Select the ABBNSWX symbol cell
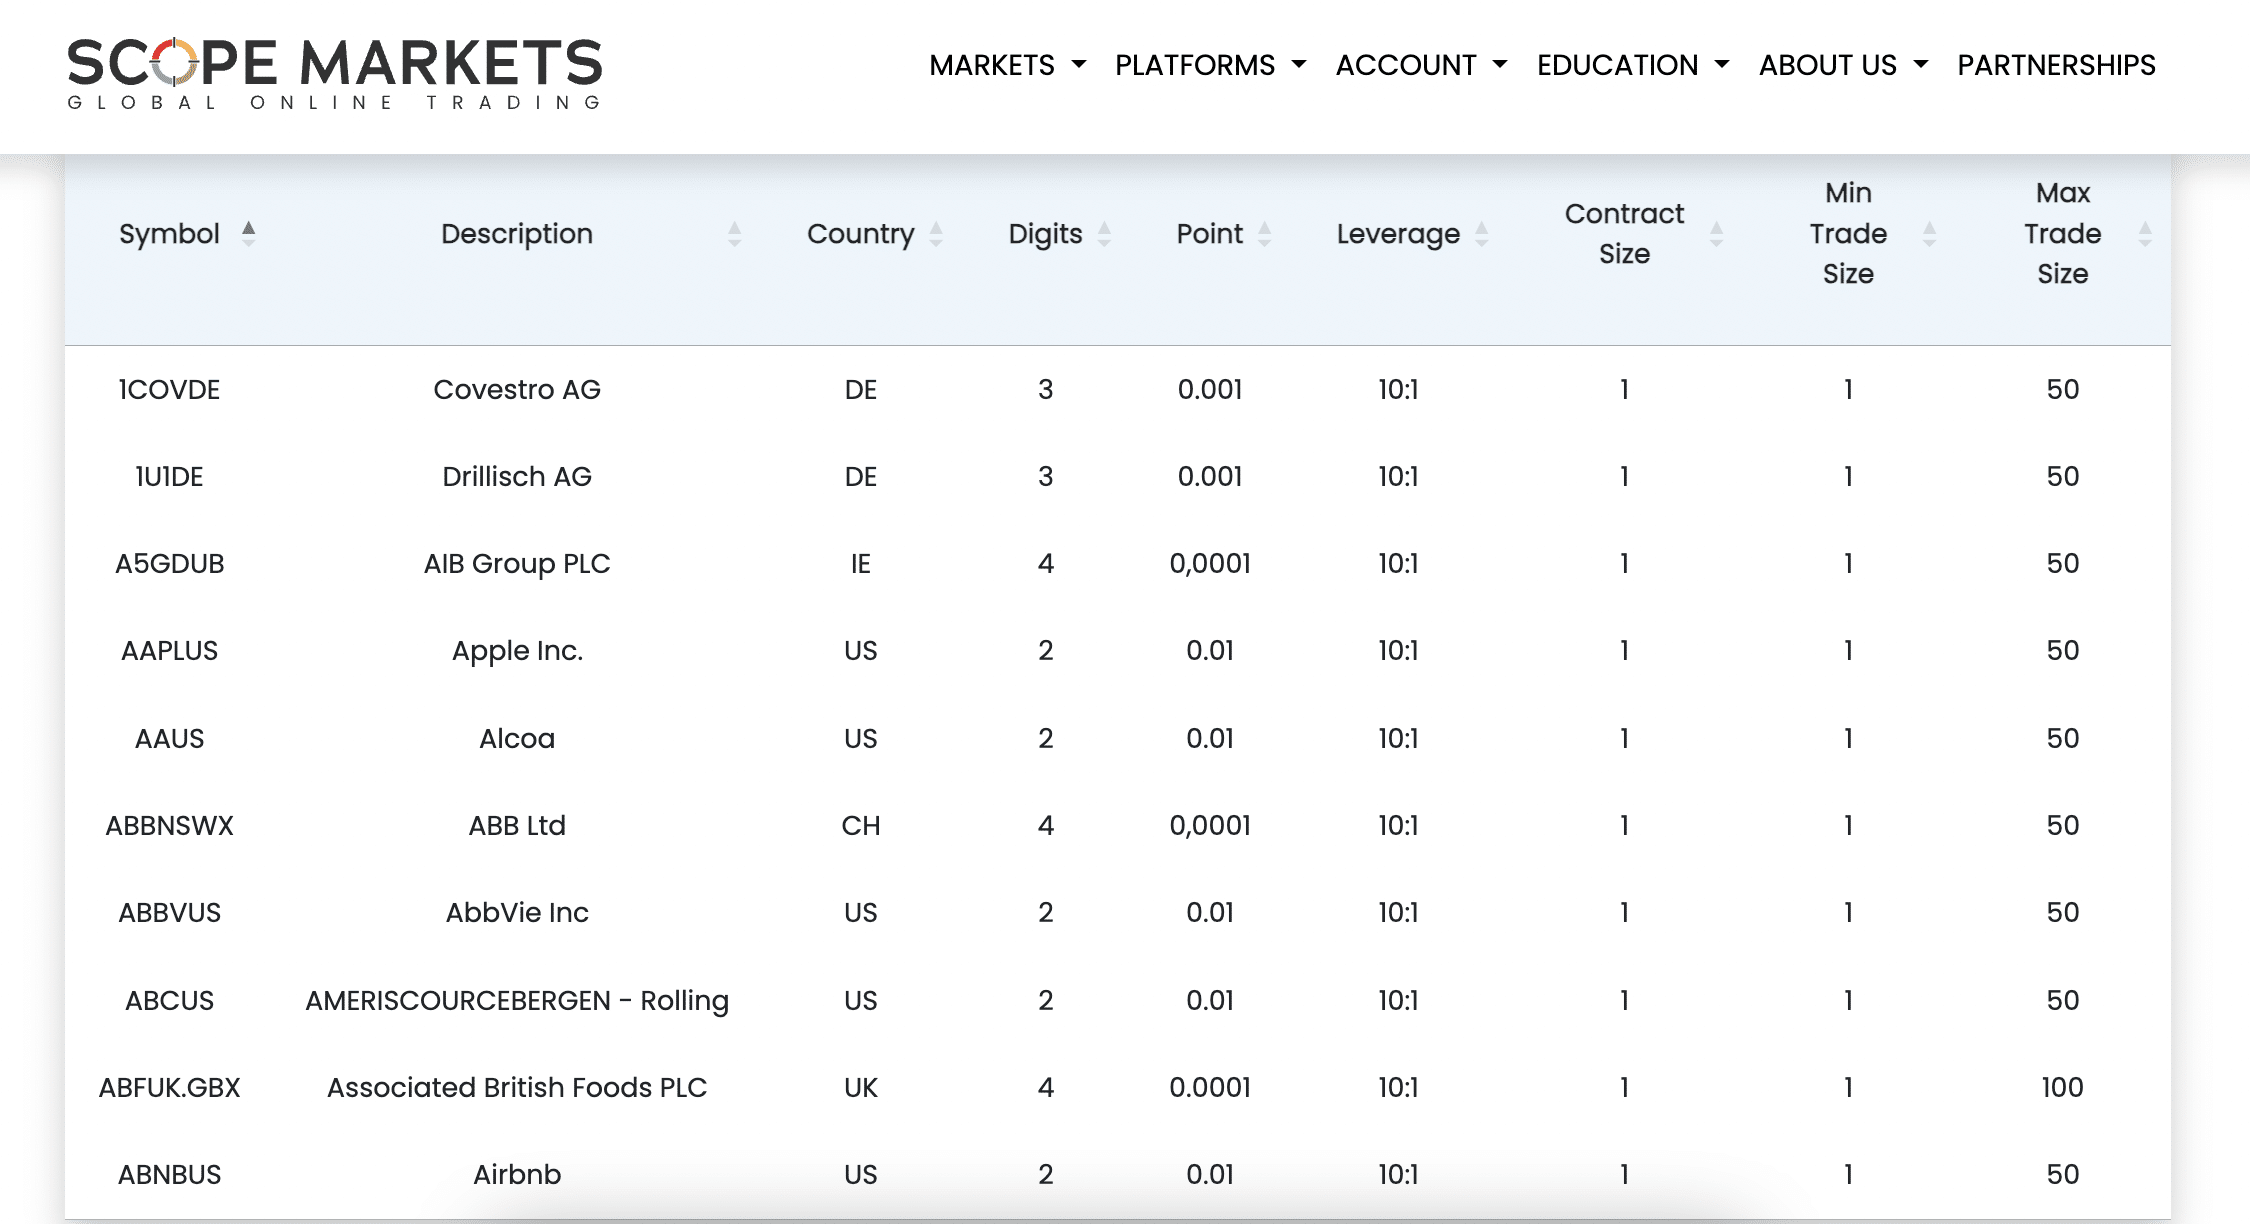Screen dimensions: 2250x1224 (169, 826)
